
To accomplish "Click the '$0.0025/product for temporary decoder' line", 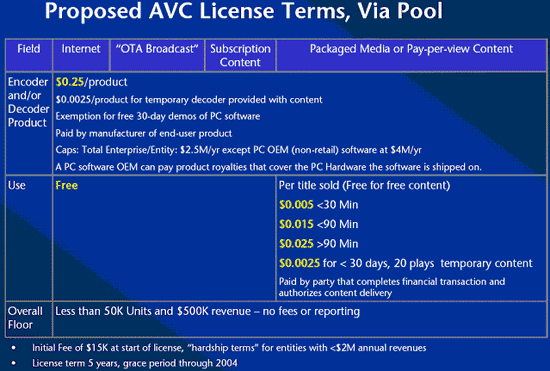I will 189,100.
